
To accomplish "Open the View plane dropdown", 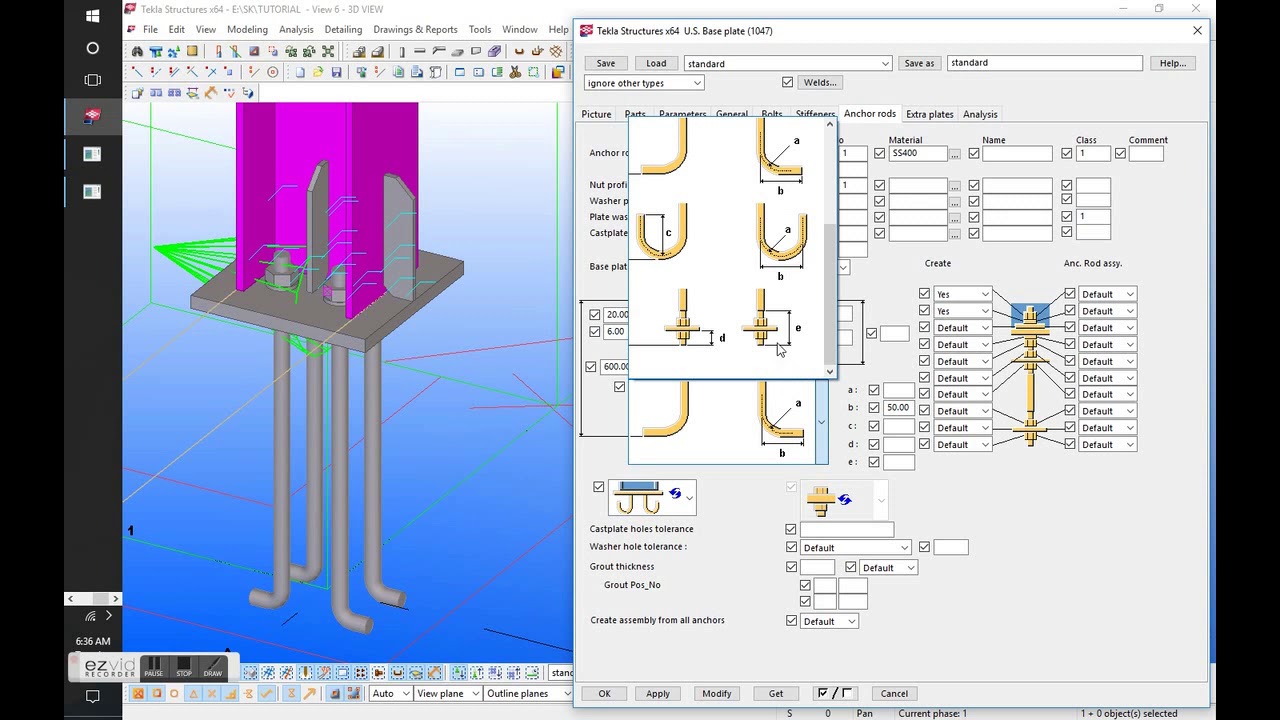I will tap(447, 693).
